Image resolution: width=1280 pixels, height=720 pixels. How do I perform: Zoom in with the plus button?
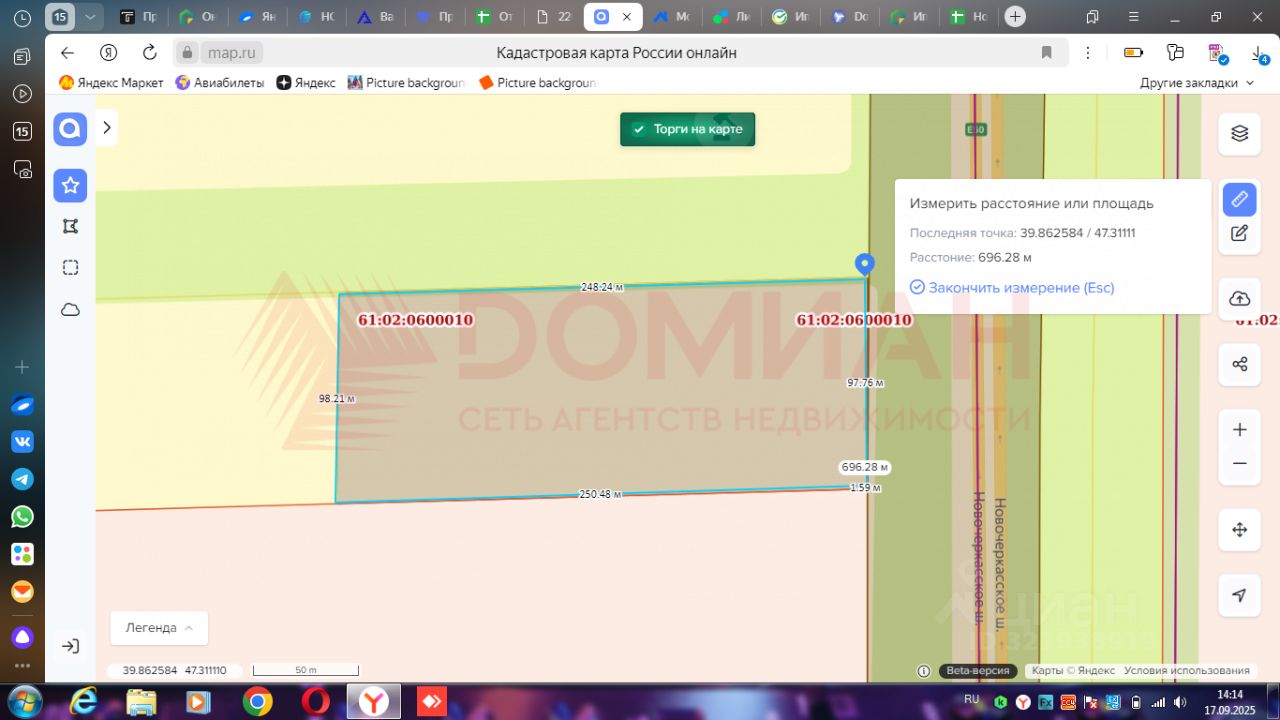1239,430
